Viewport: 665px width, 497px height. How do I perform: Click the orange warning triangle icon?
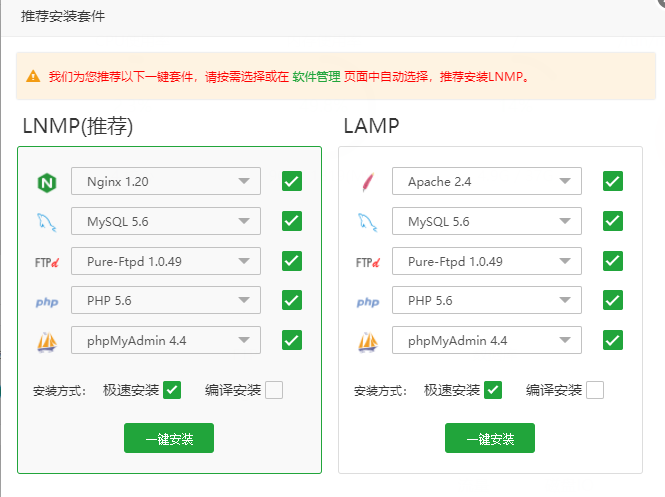33,76
